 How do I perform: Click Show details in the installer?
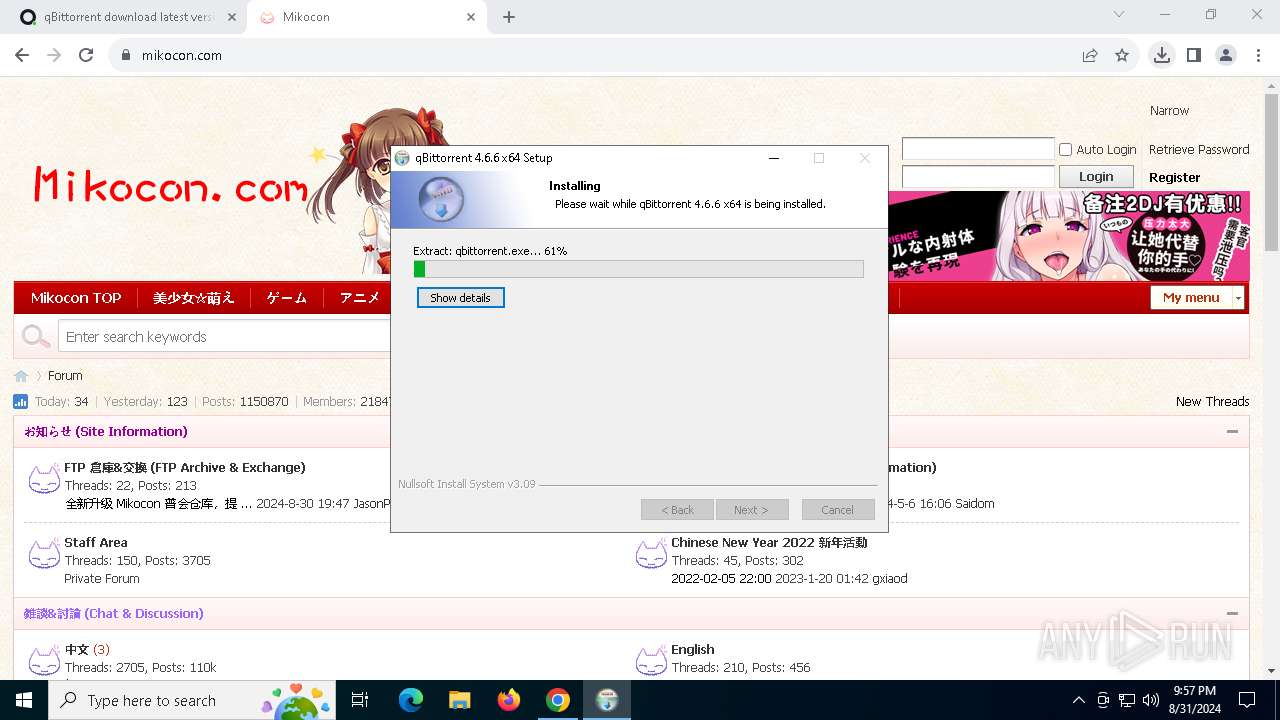[x=460, y=298]
